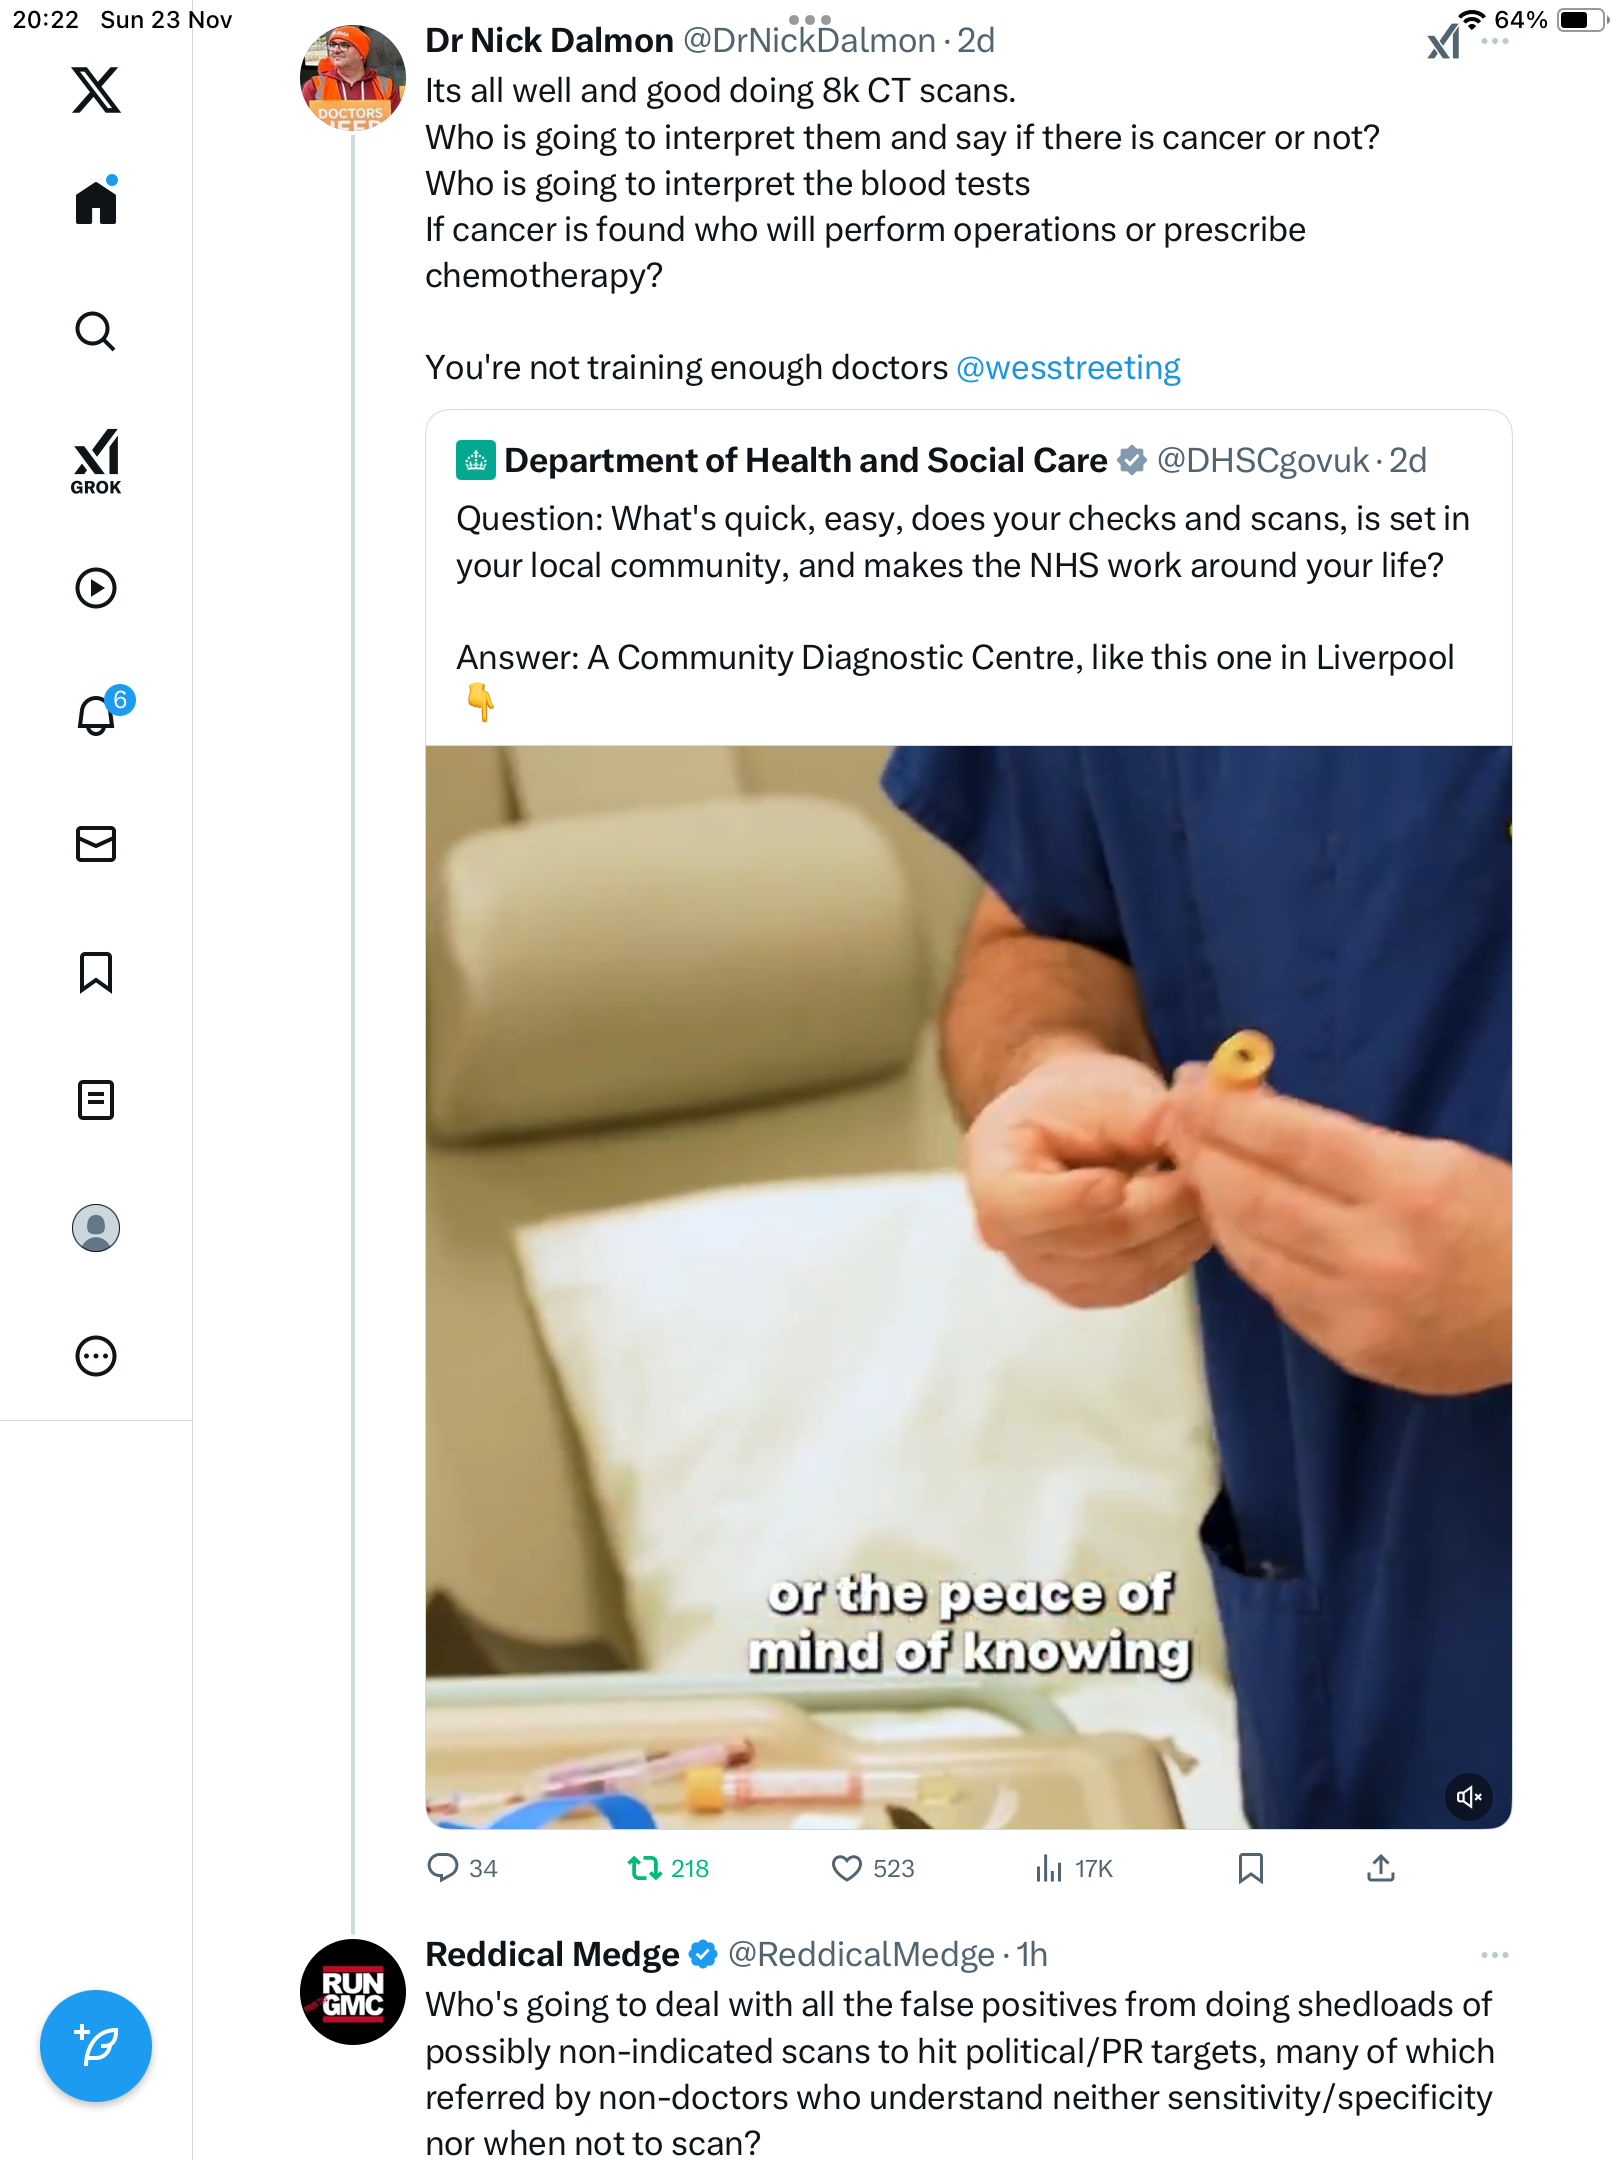This screenshot has height=2160, width=1620.
Task: Unmute the video in the quoted post
Action: [x=1468, y=1797]
